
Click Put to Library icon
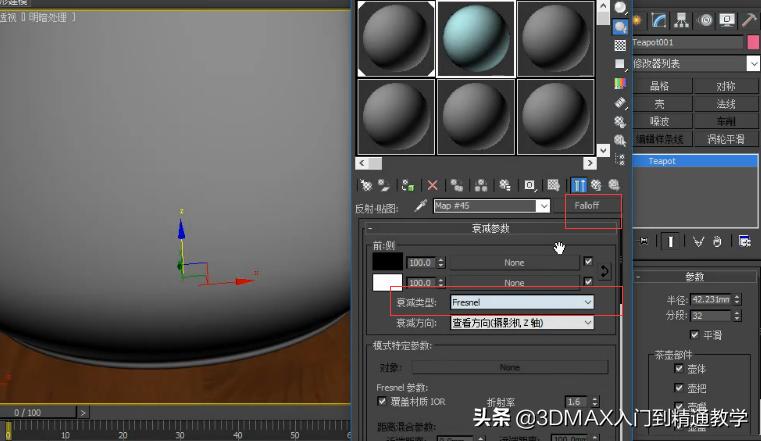pyautogui.click(x=505, y=185)
